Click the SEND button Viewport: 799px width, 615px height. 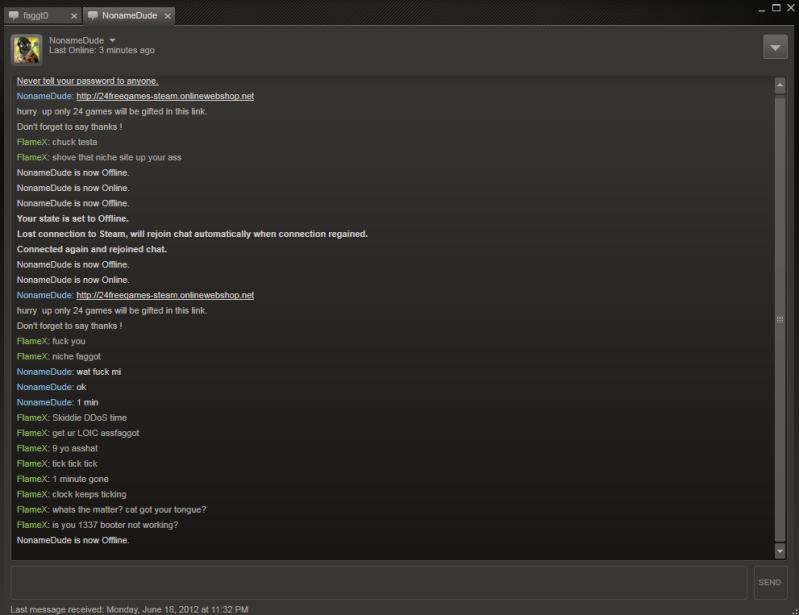pos(769,582)
